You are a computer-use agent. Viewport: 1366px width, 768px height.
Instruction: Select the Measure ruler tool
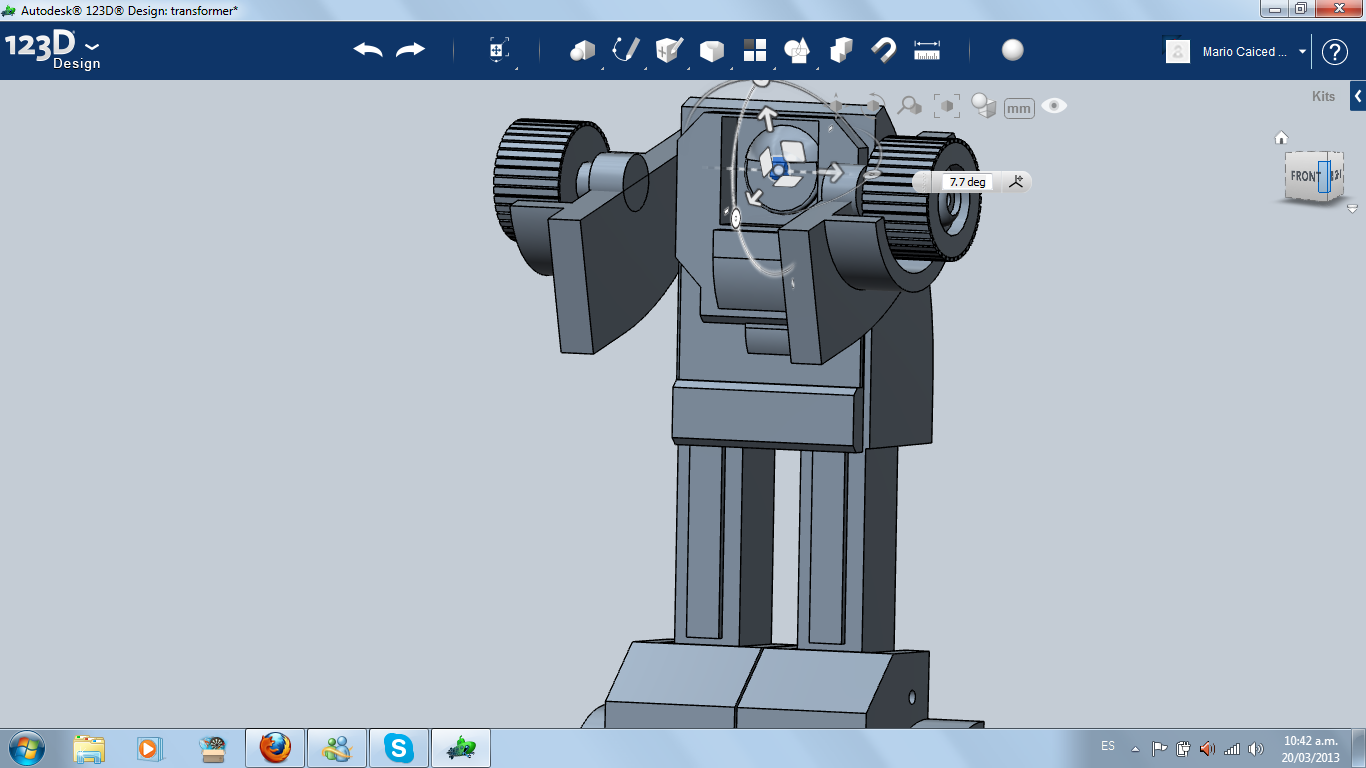tap(927, 50)
